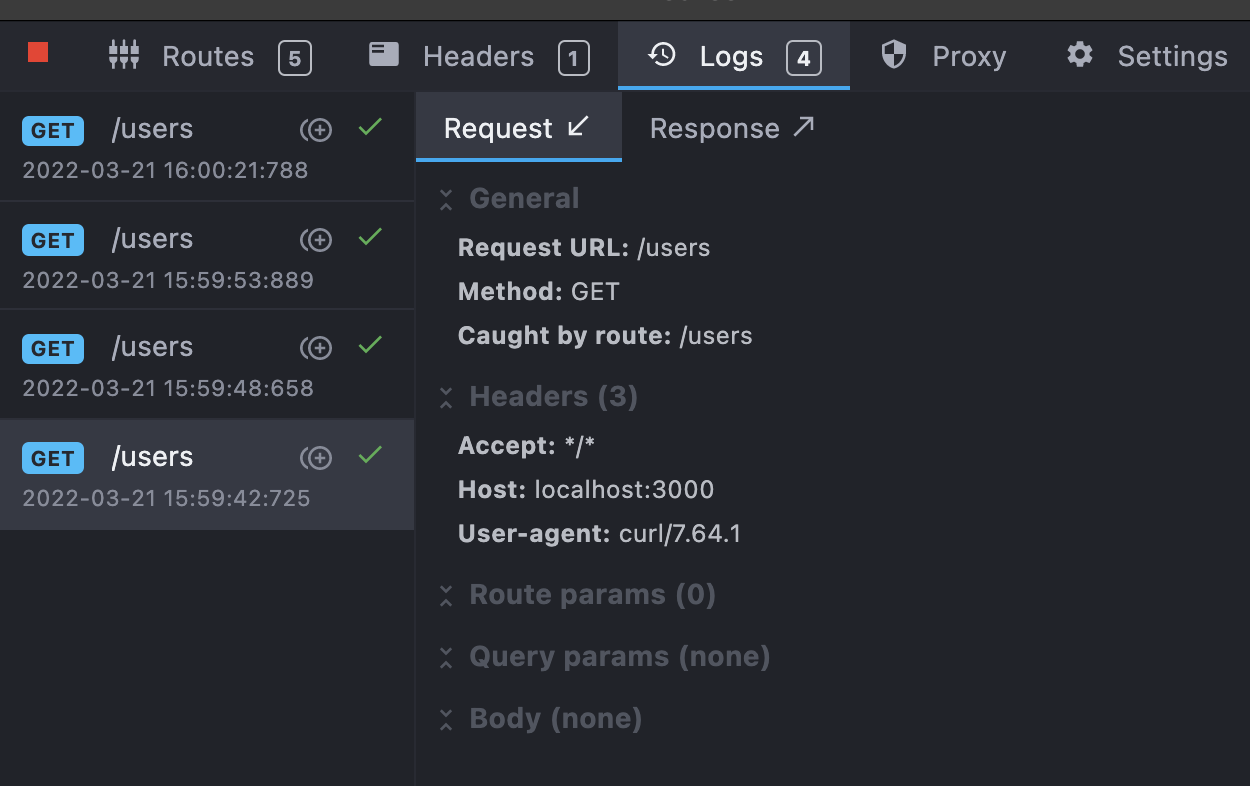Select the log entry at 15:59:48:658
This screenshot has height=786, width=1250.
207,364
